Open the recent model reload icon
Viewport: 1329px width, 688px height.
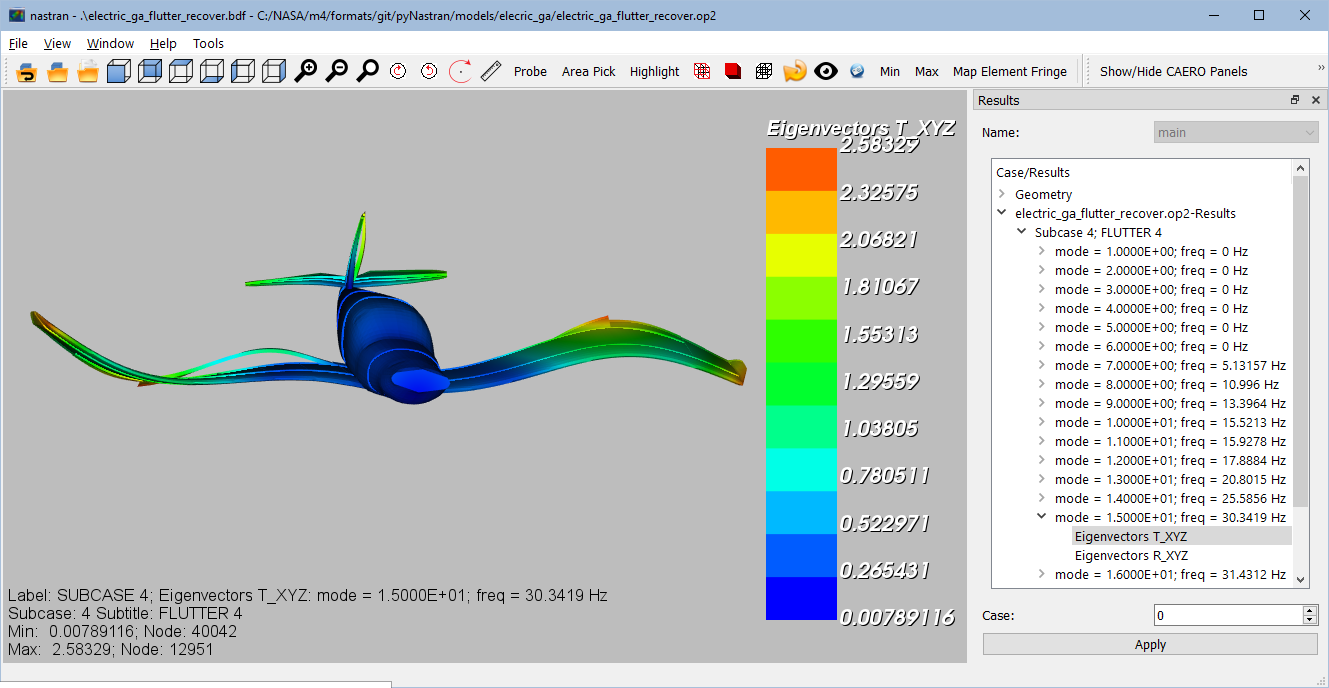coord(795,71)
